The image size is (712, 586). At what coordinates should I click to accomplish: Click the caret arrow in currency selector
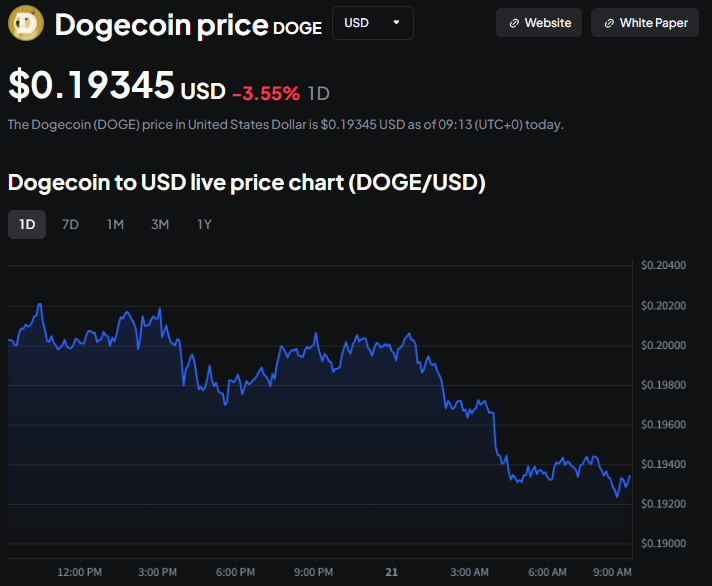click(x=397, y=22)
